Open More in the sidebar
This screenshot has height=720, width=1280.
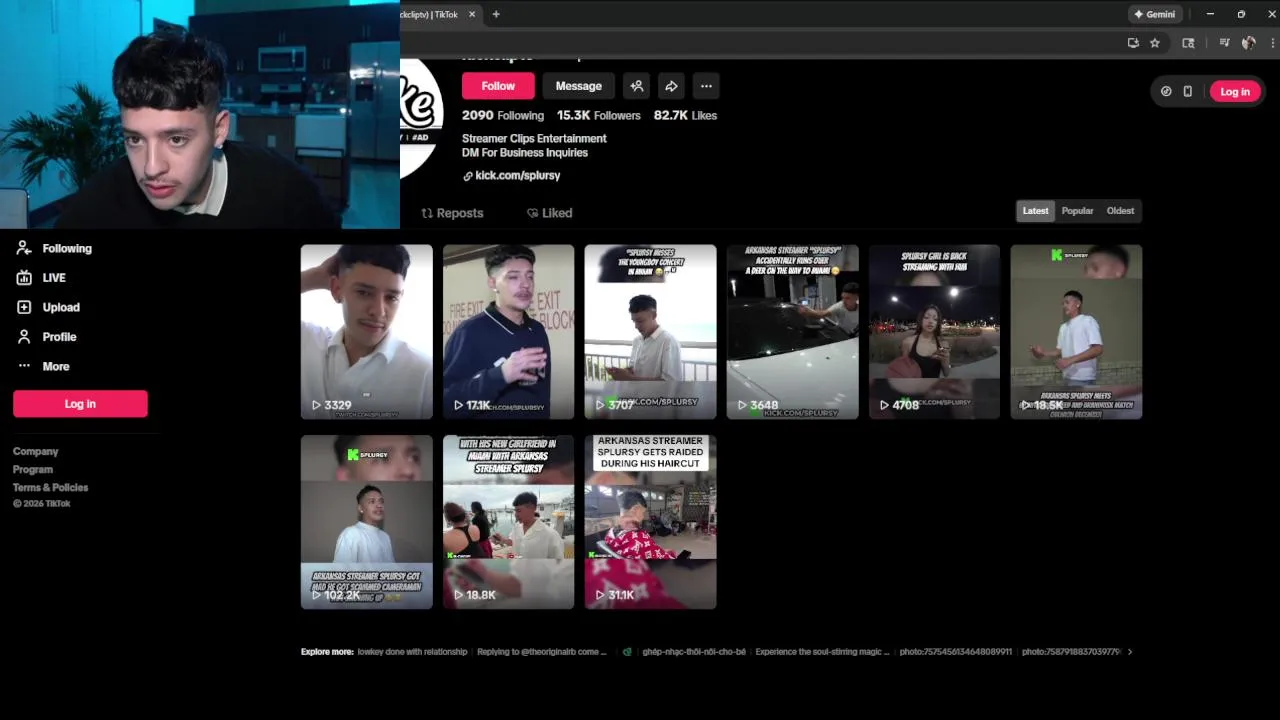coord(43,366)
